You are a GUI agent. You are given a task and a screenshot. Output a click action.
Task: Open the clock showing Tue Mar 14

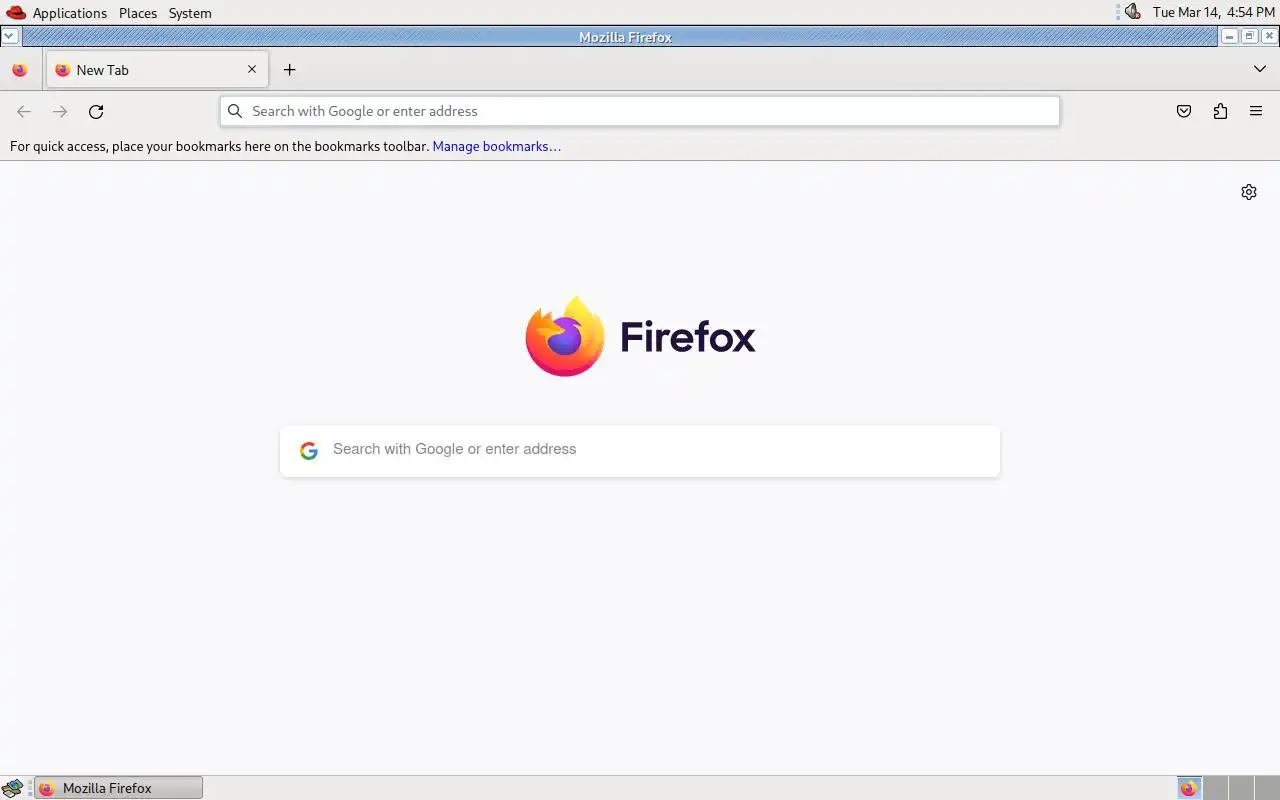click(1214, 13)
